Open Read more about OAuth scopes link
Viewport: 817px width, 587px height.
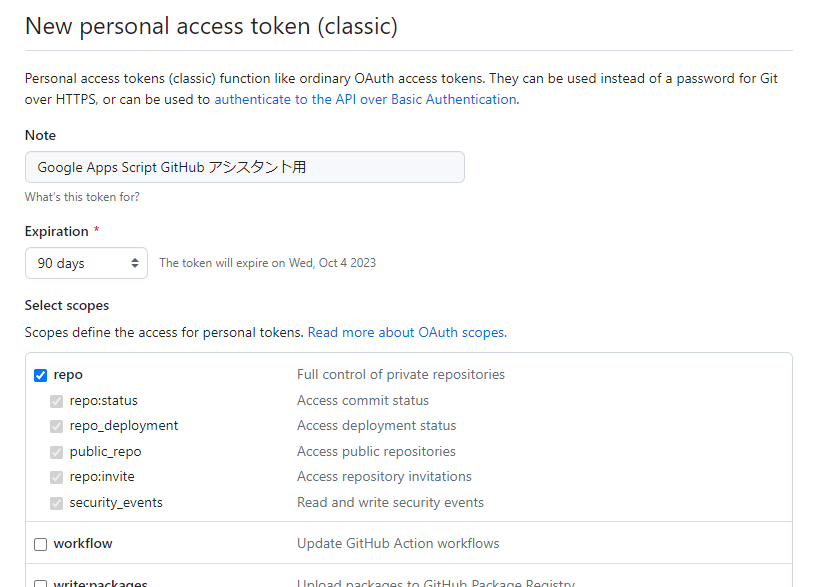pyautogui.click(x=406, y=332)
